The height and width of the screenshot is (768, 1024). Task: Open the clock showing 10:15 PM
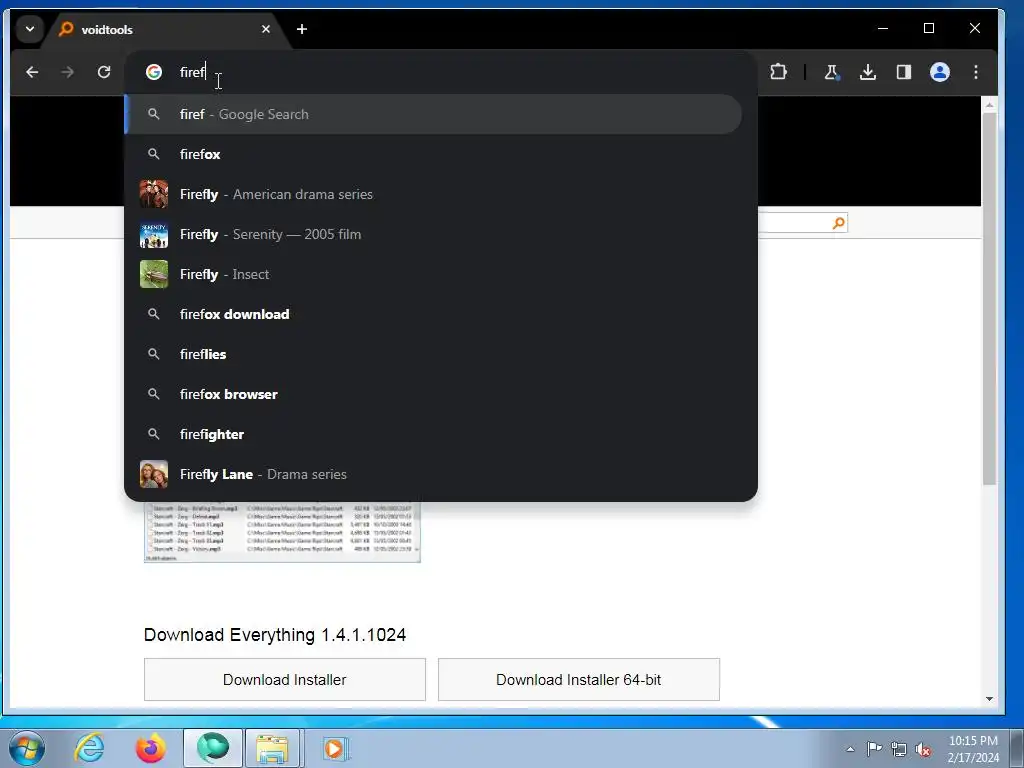pos(973,749)
